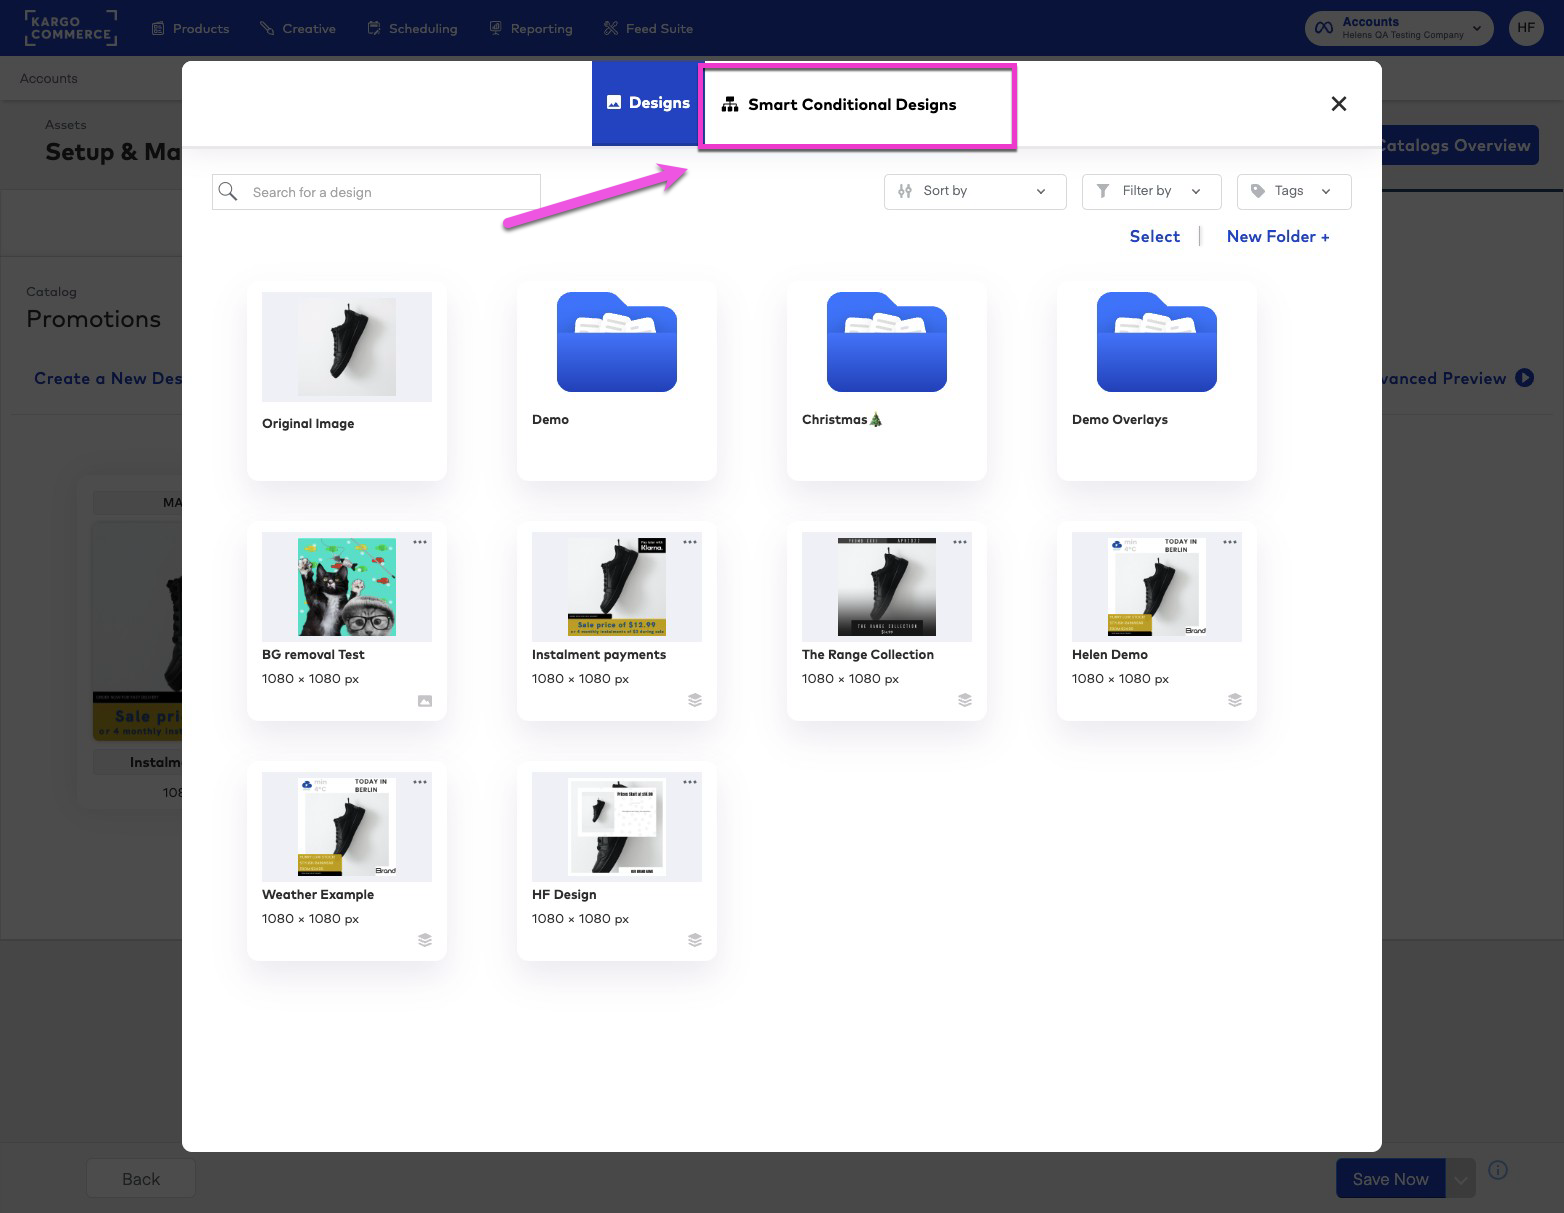Switch to Smart Conditional Designs tab
The width and height of the screenshot is (1564, 1213).
tap(851, 105)
